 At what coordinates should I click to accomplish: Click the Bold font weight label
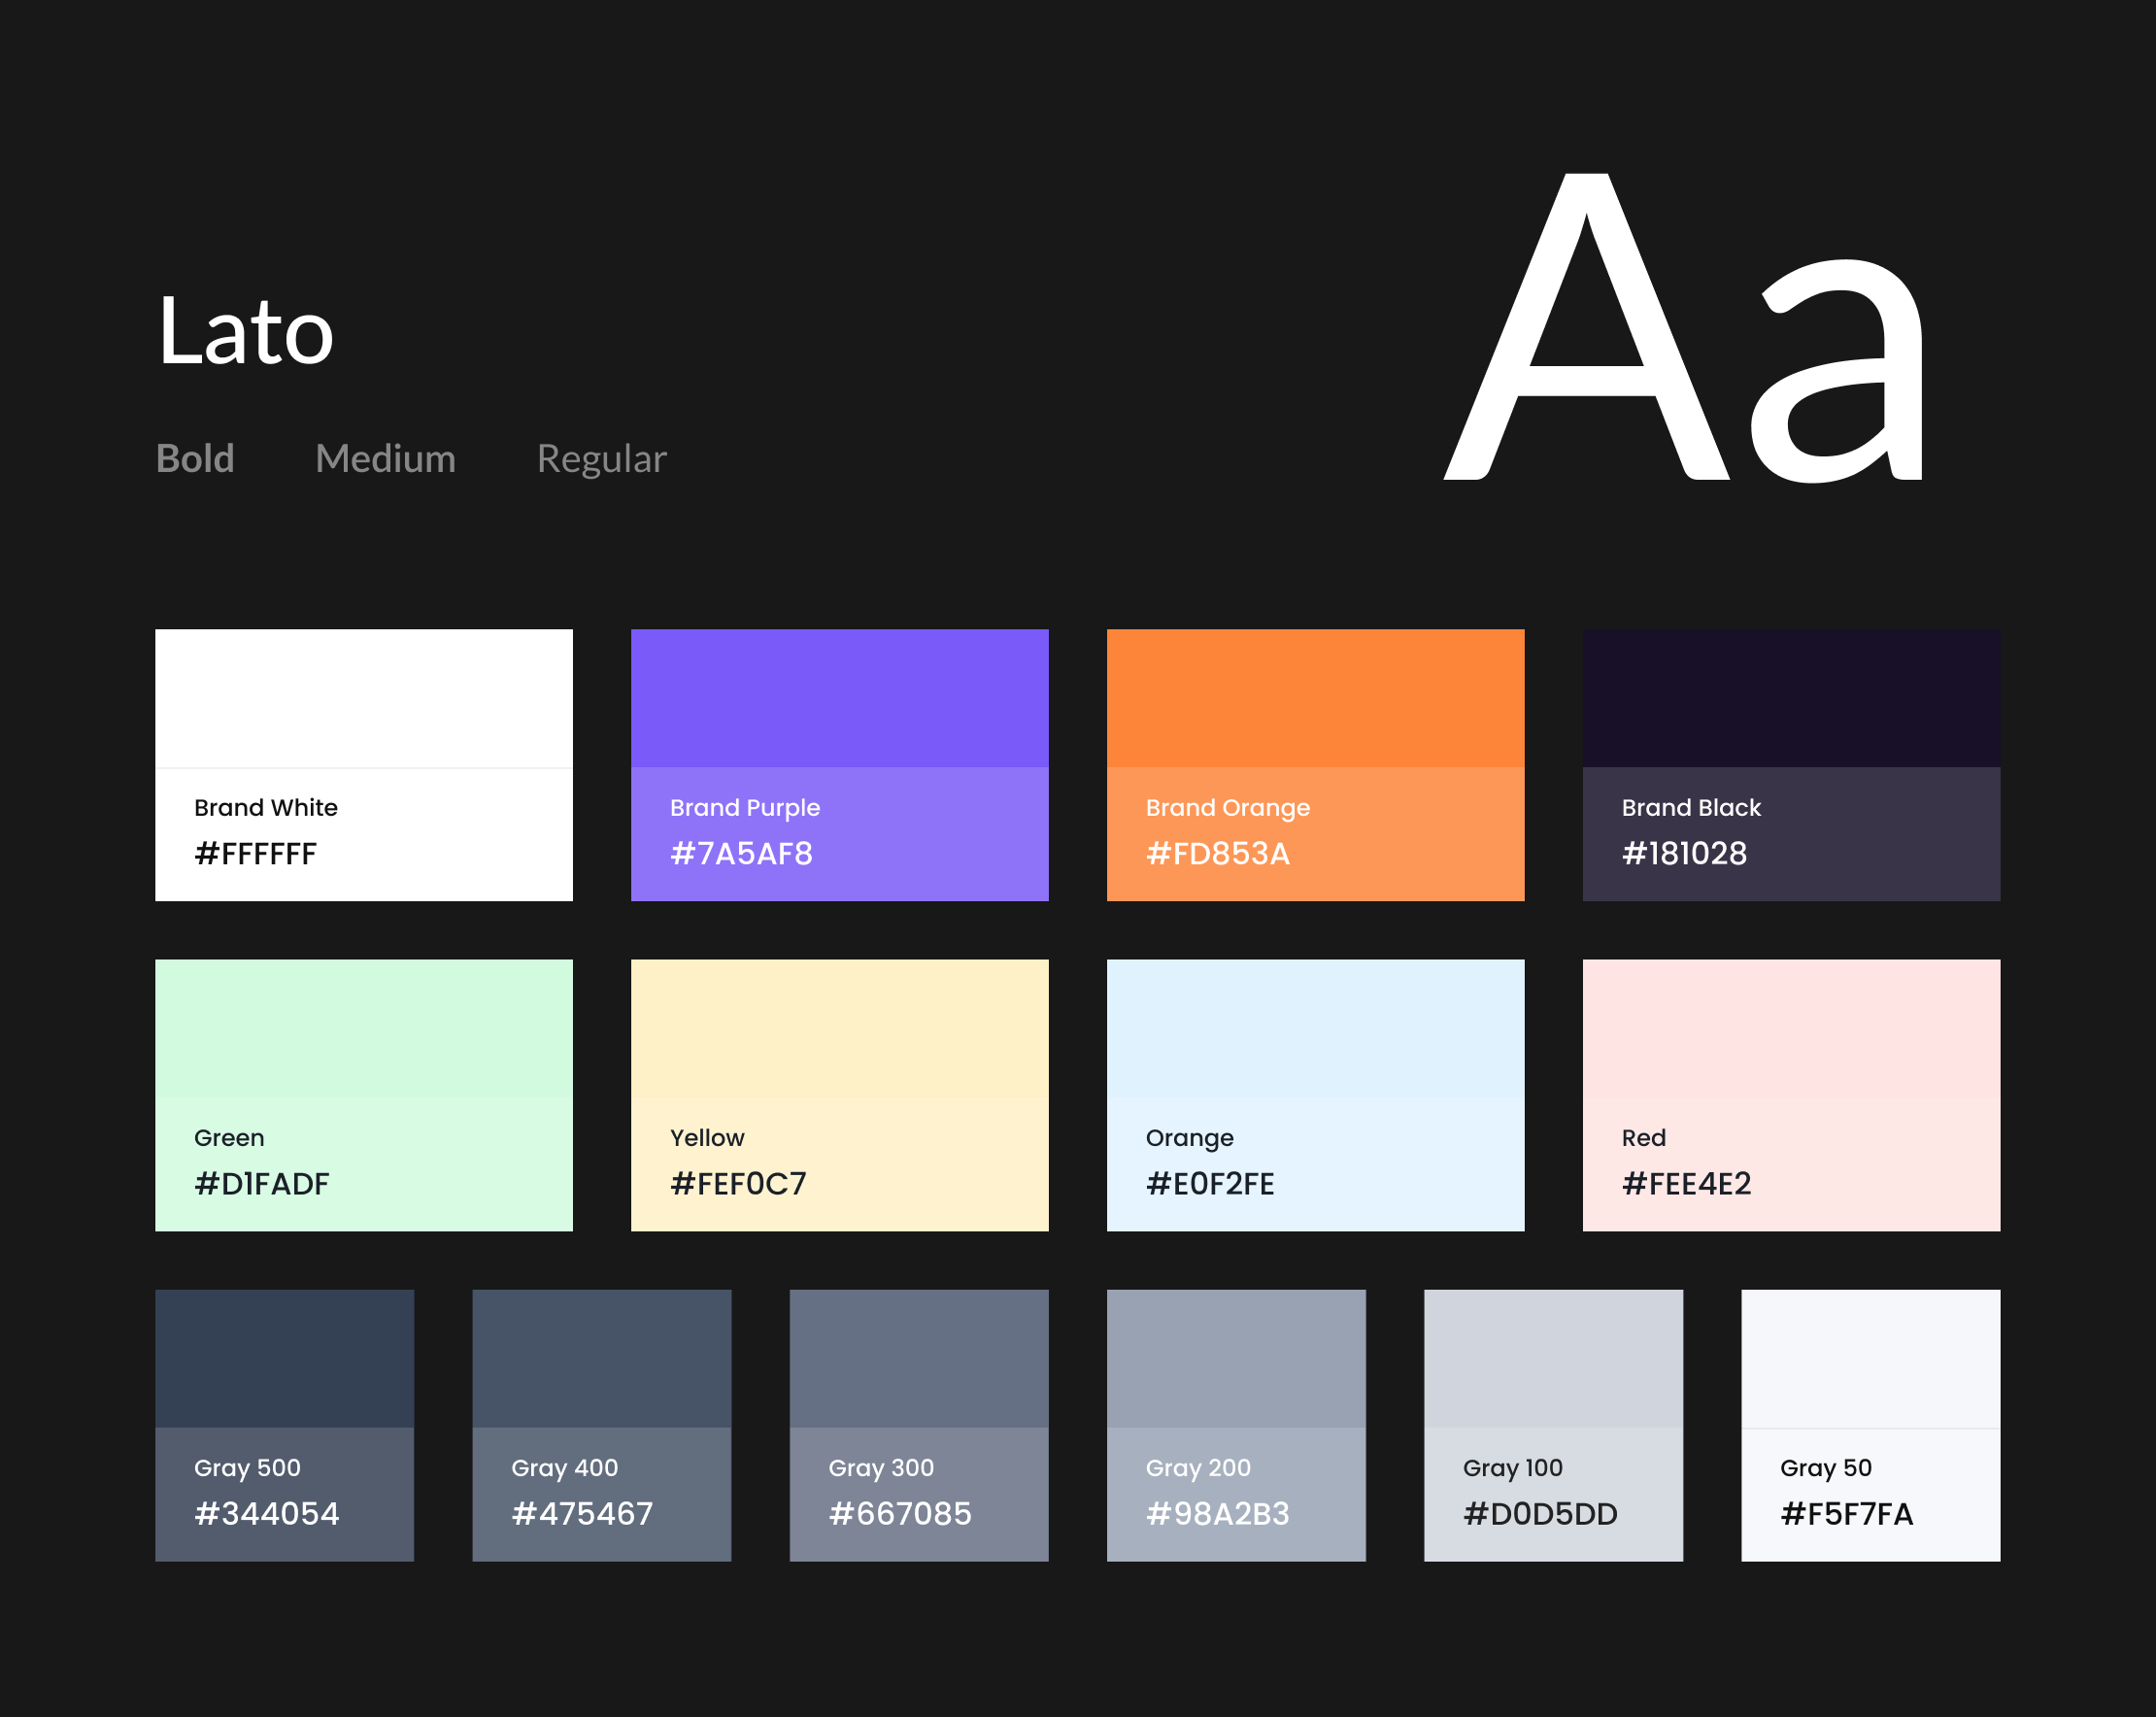[x=195, y=459]
